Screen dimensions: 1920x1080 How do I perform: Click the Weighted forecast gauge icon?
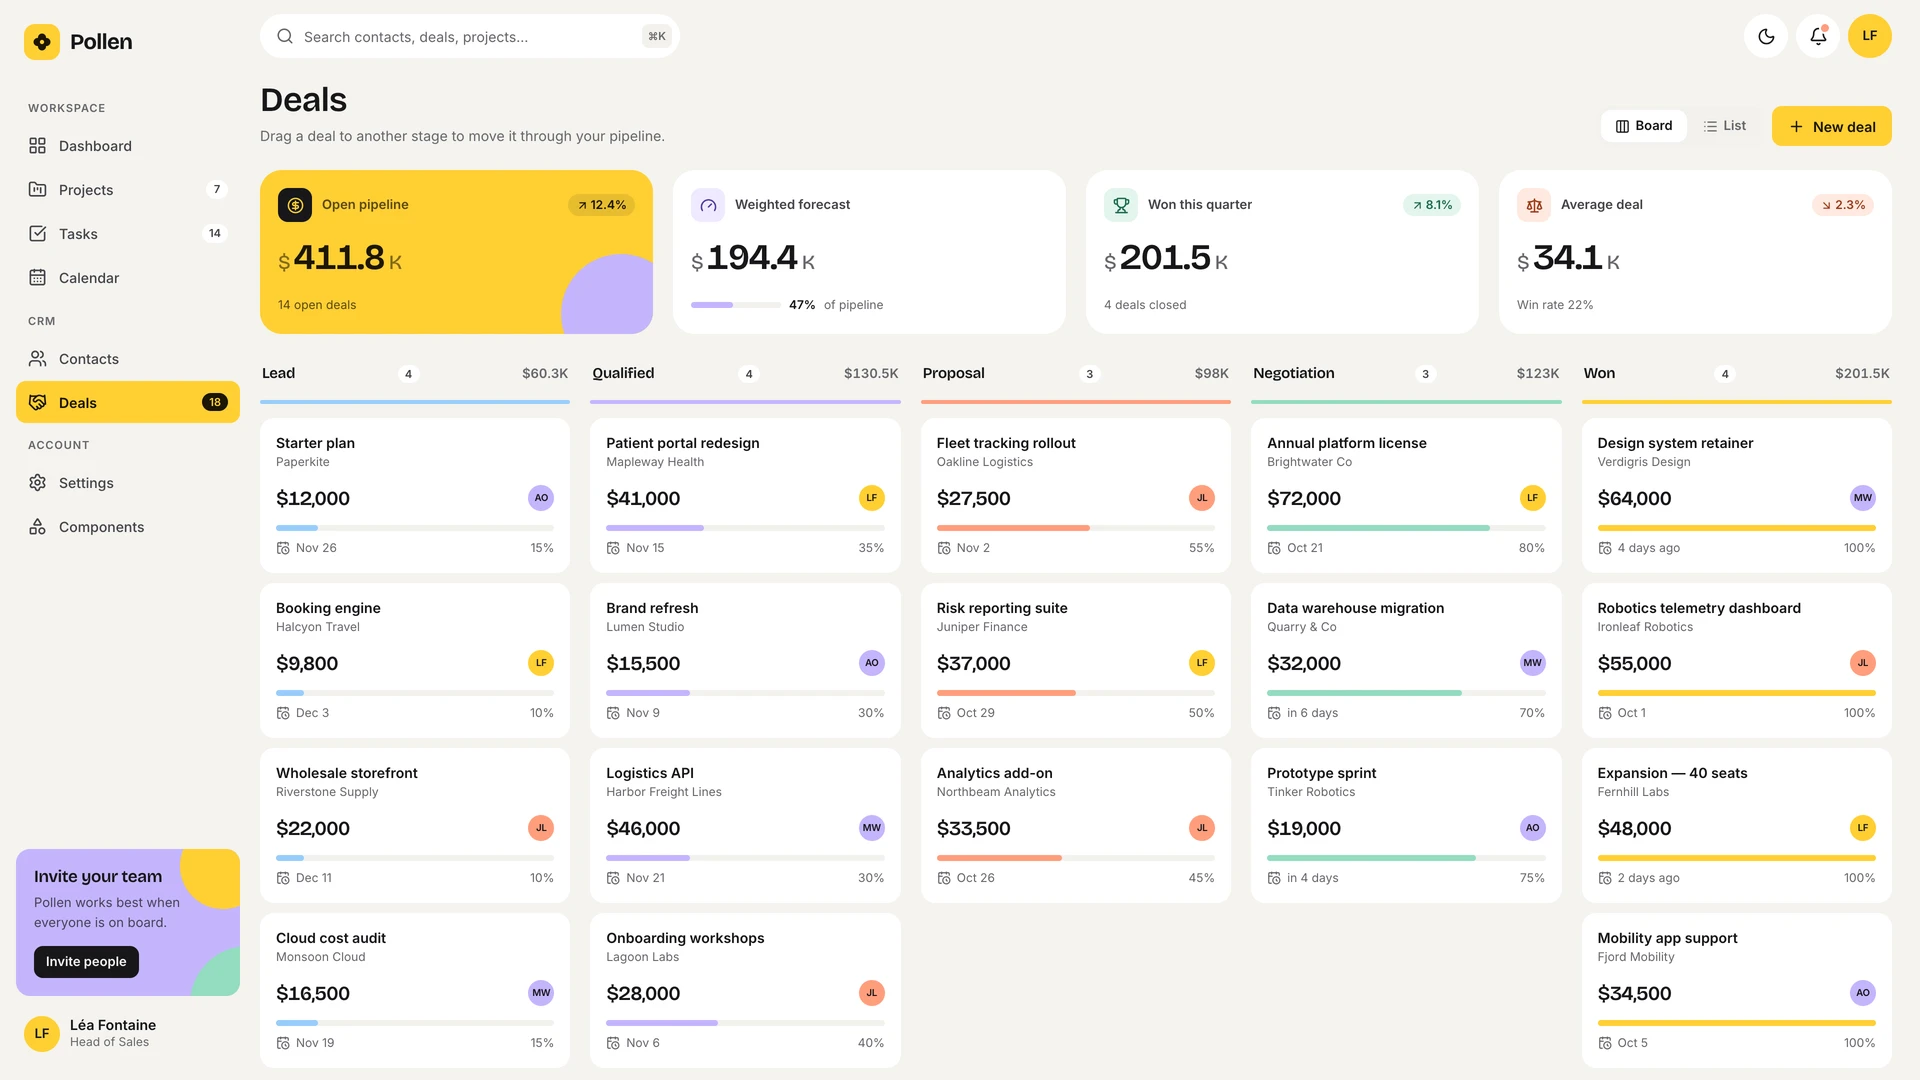[x=708, y=205]
